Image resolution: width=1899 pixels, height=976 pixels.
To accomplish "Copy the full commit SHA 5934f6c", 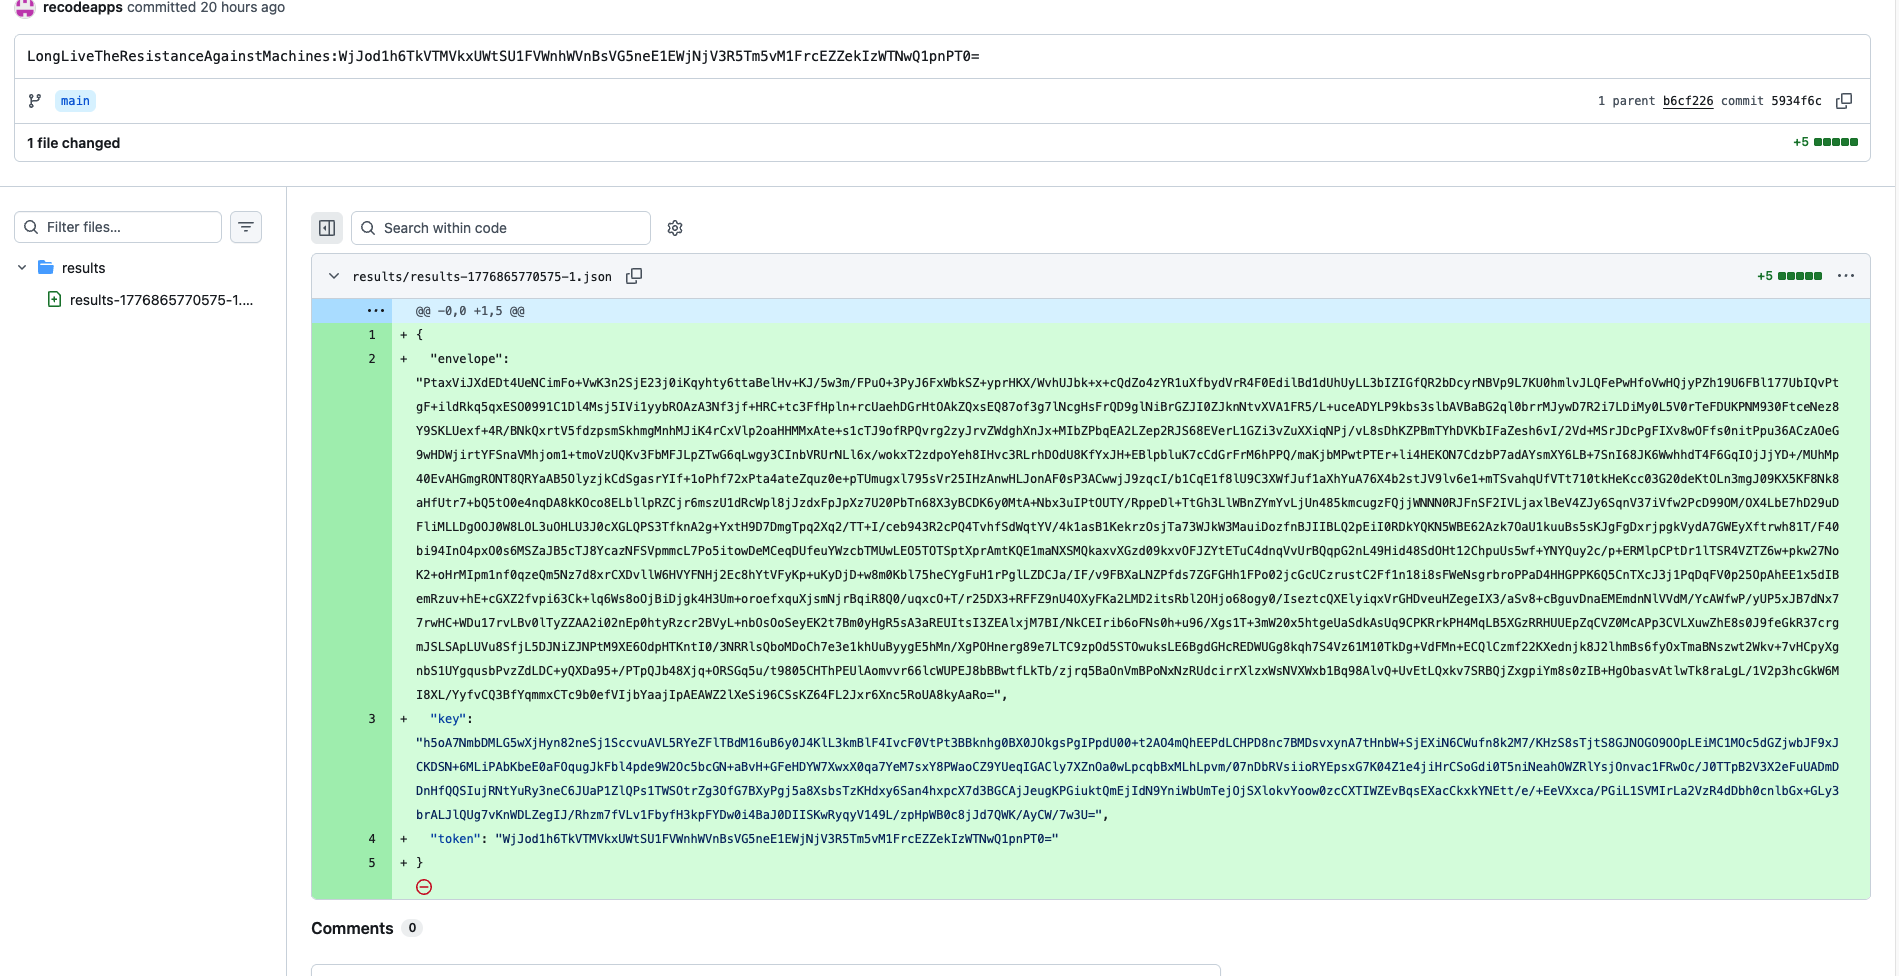I will tap(1844, 101).
